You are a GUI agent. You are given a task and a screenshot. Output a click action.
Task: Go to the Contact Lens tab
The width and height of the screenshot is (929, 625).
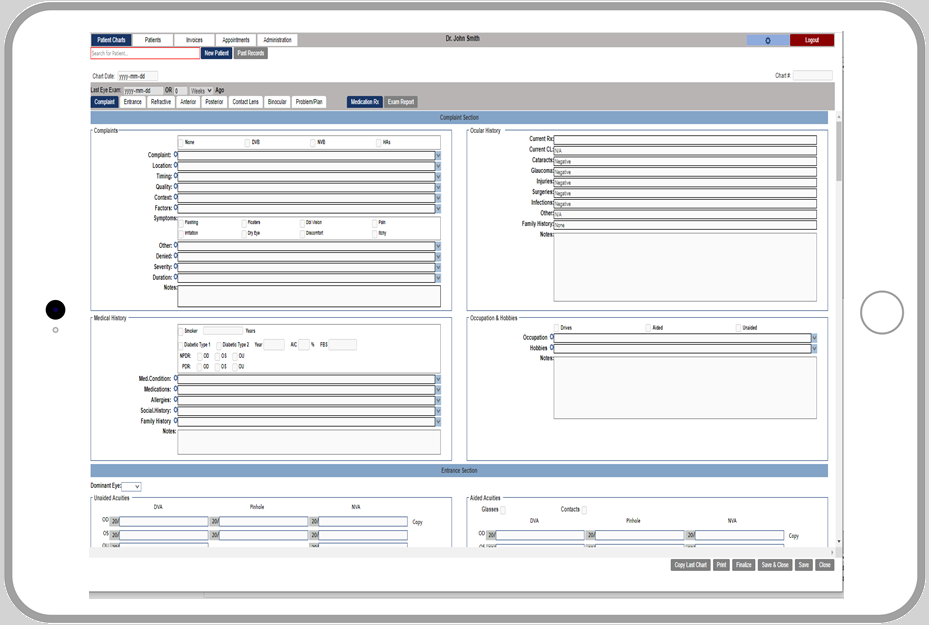(x=245, y=102)
